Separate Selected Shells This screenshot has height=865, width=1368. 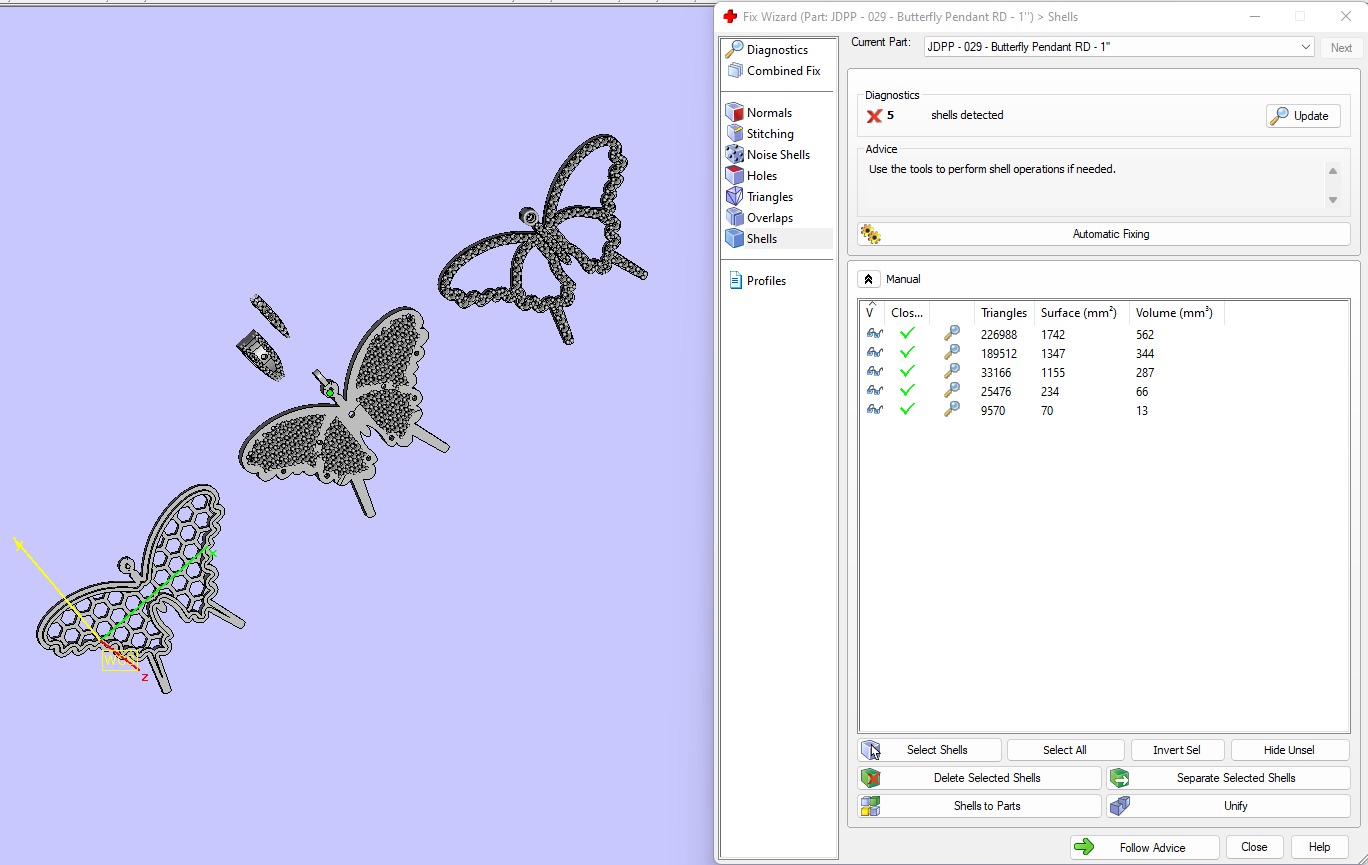(1228, 778)
